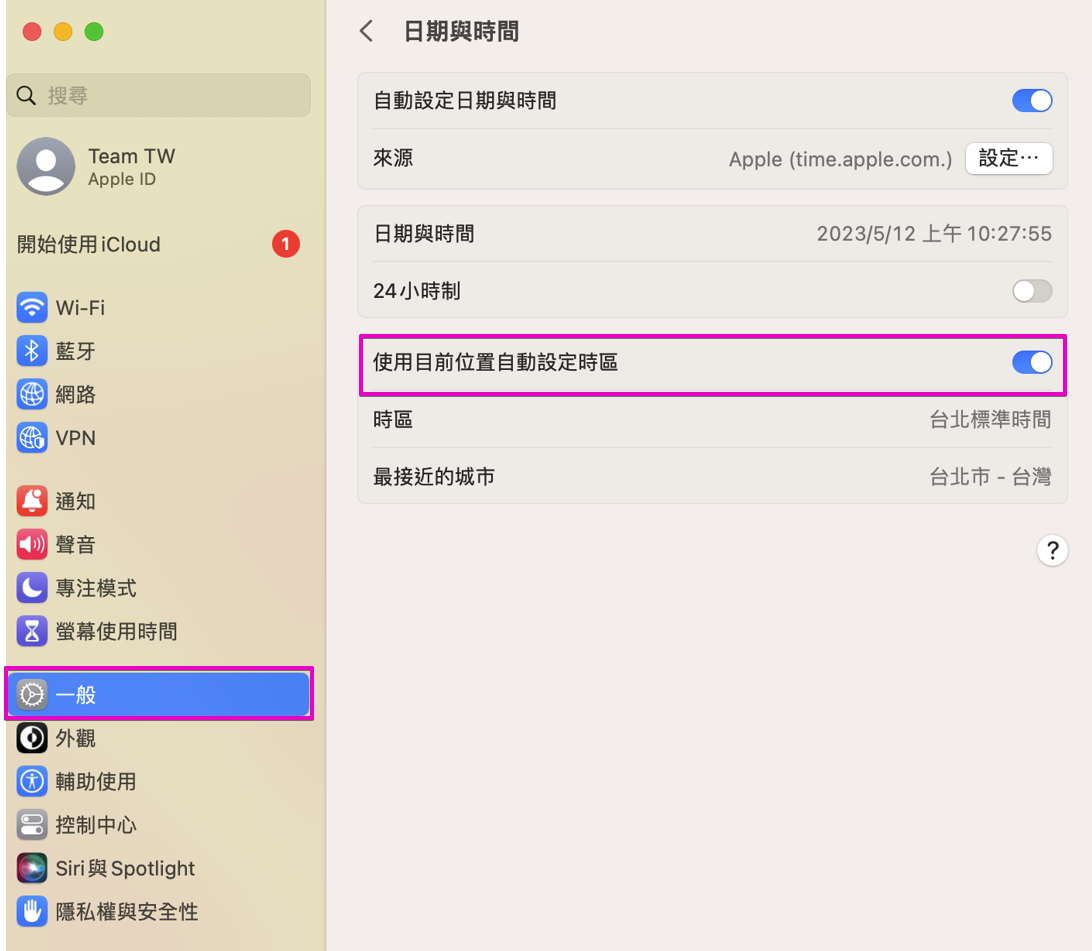Open Screen Time (螢幕使用時間) hourglass icon
The height and width of the screenshot is (951, 1092).
click(x=32, y=631)
